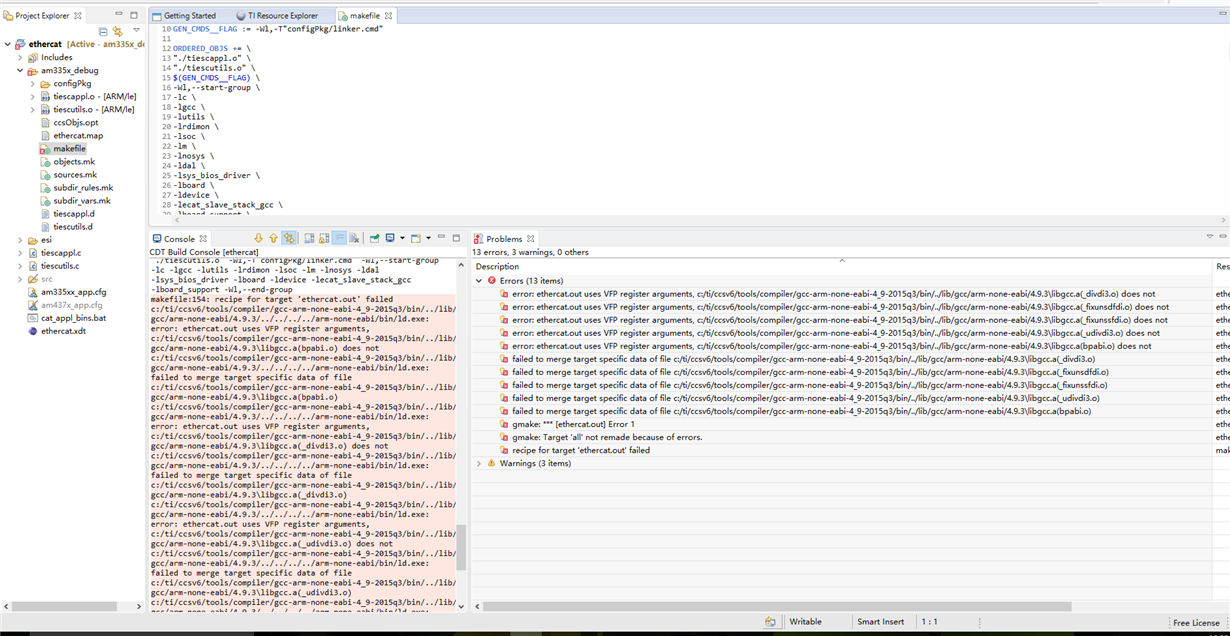Clear the Console output
The width and height of the screenshot is (1230, 636).
pos(354,238)
